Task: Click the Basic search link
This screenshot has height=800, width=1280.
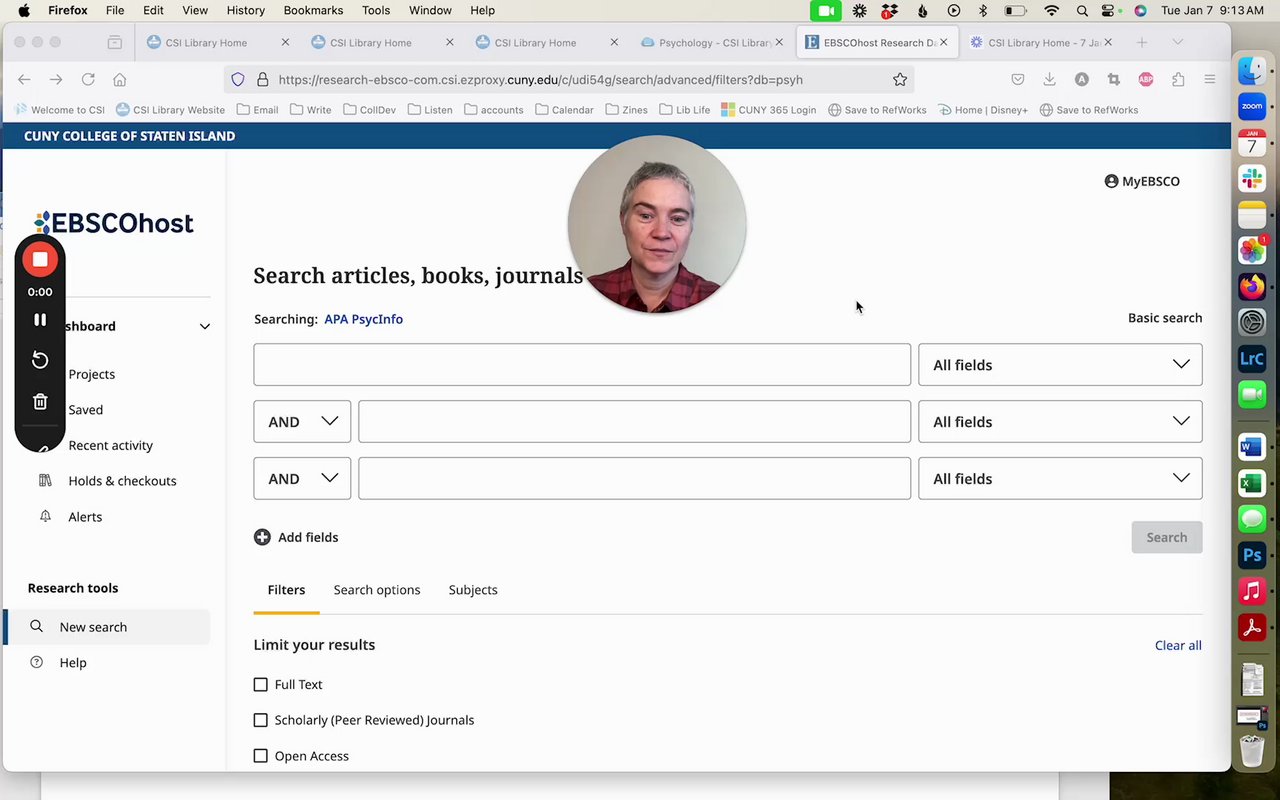Action: (1165, 318)
